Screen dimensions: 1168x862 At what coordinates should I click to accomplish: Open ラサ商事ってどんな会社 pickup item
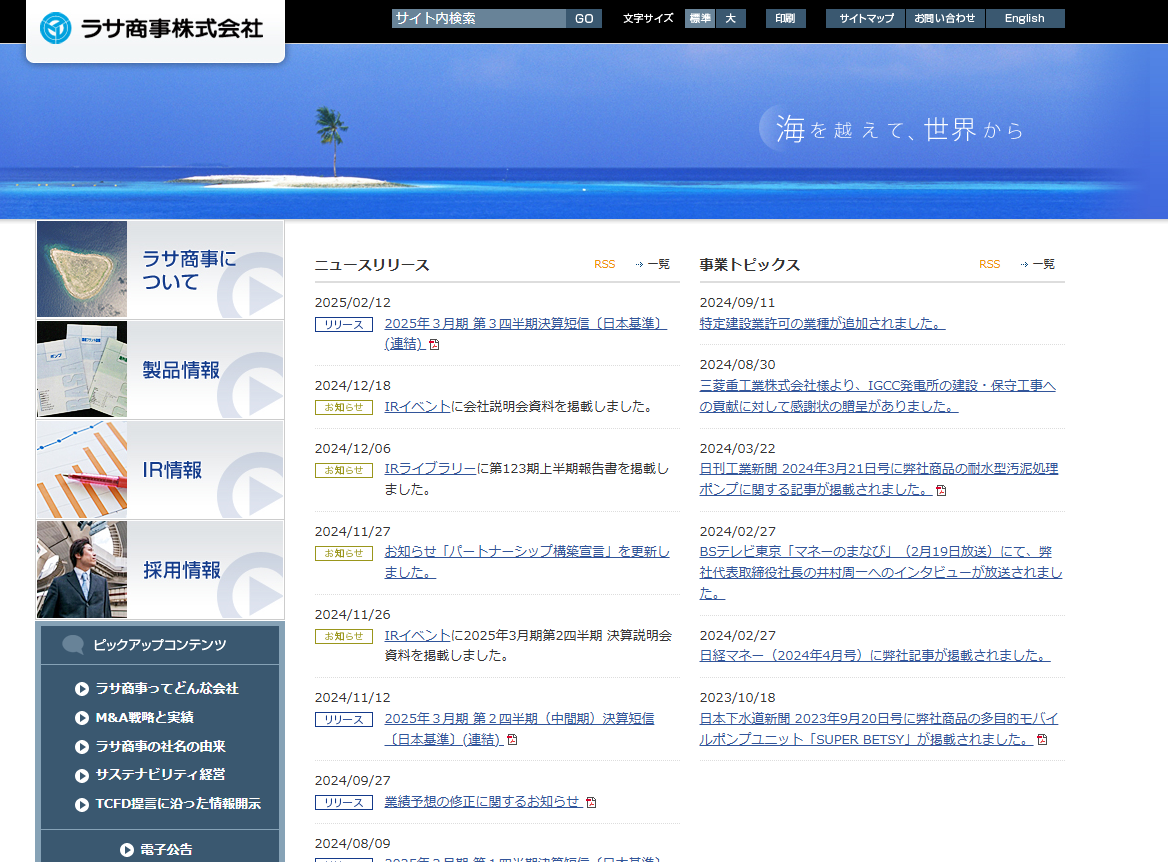coord(167,688)
